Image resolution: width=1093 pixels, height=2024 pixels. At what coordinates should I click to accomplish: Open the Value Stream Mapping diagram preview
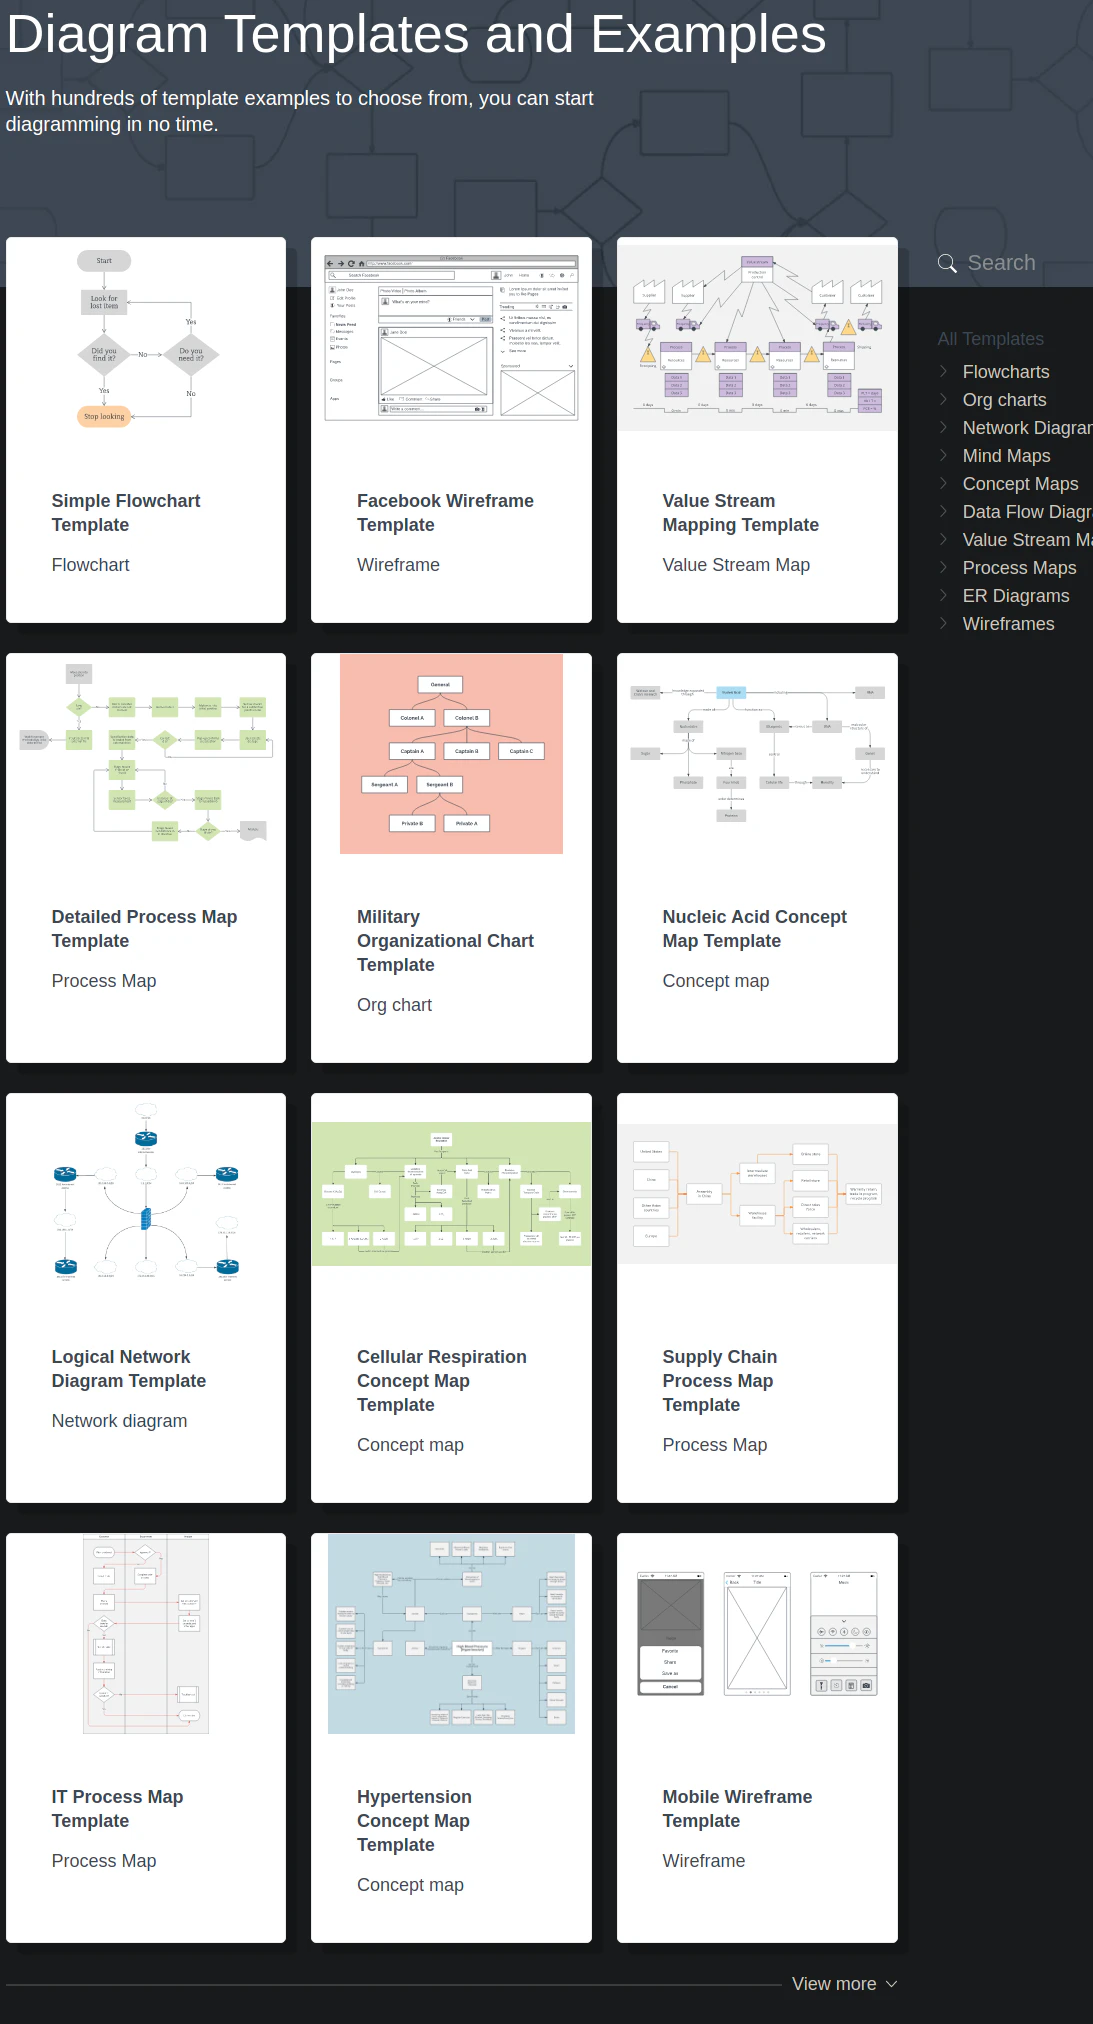757,337
